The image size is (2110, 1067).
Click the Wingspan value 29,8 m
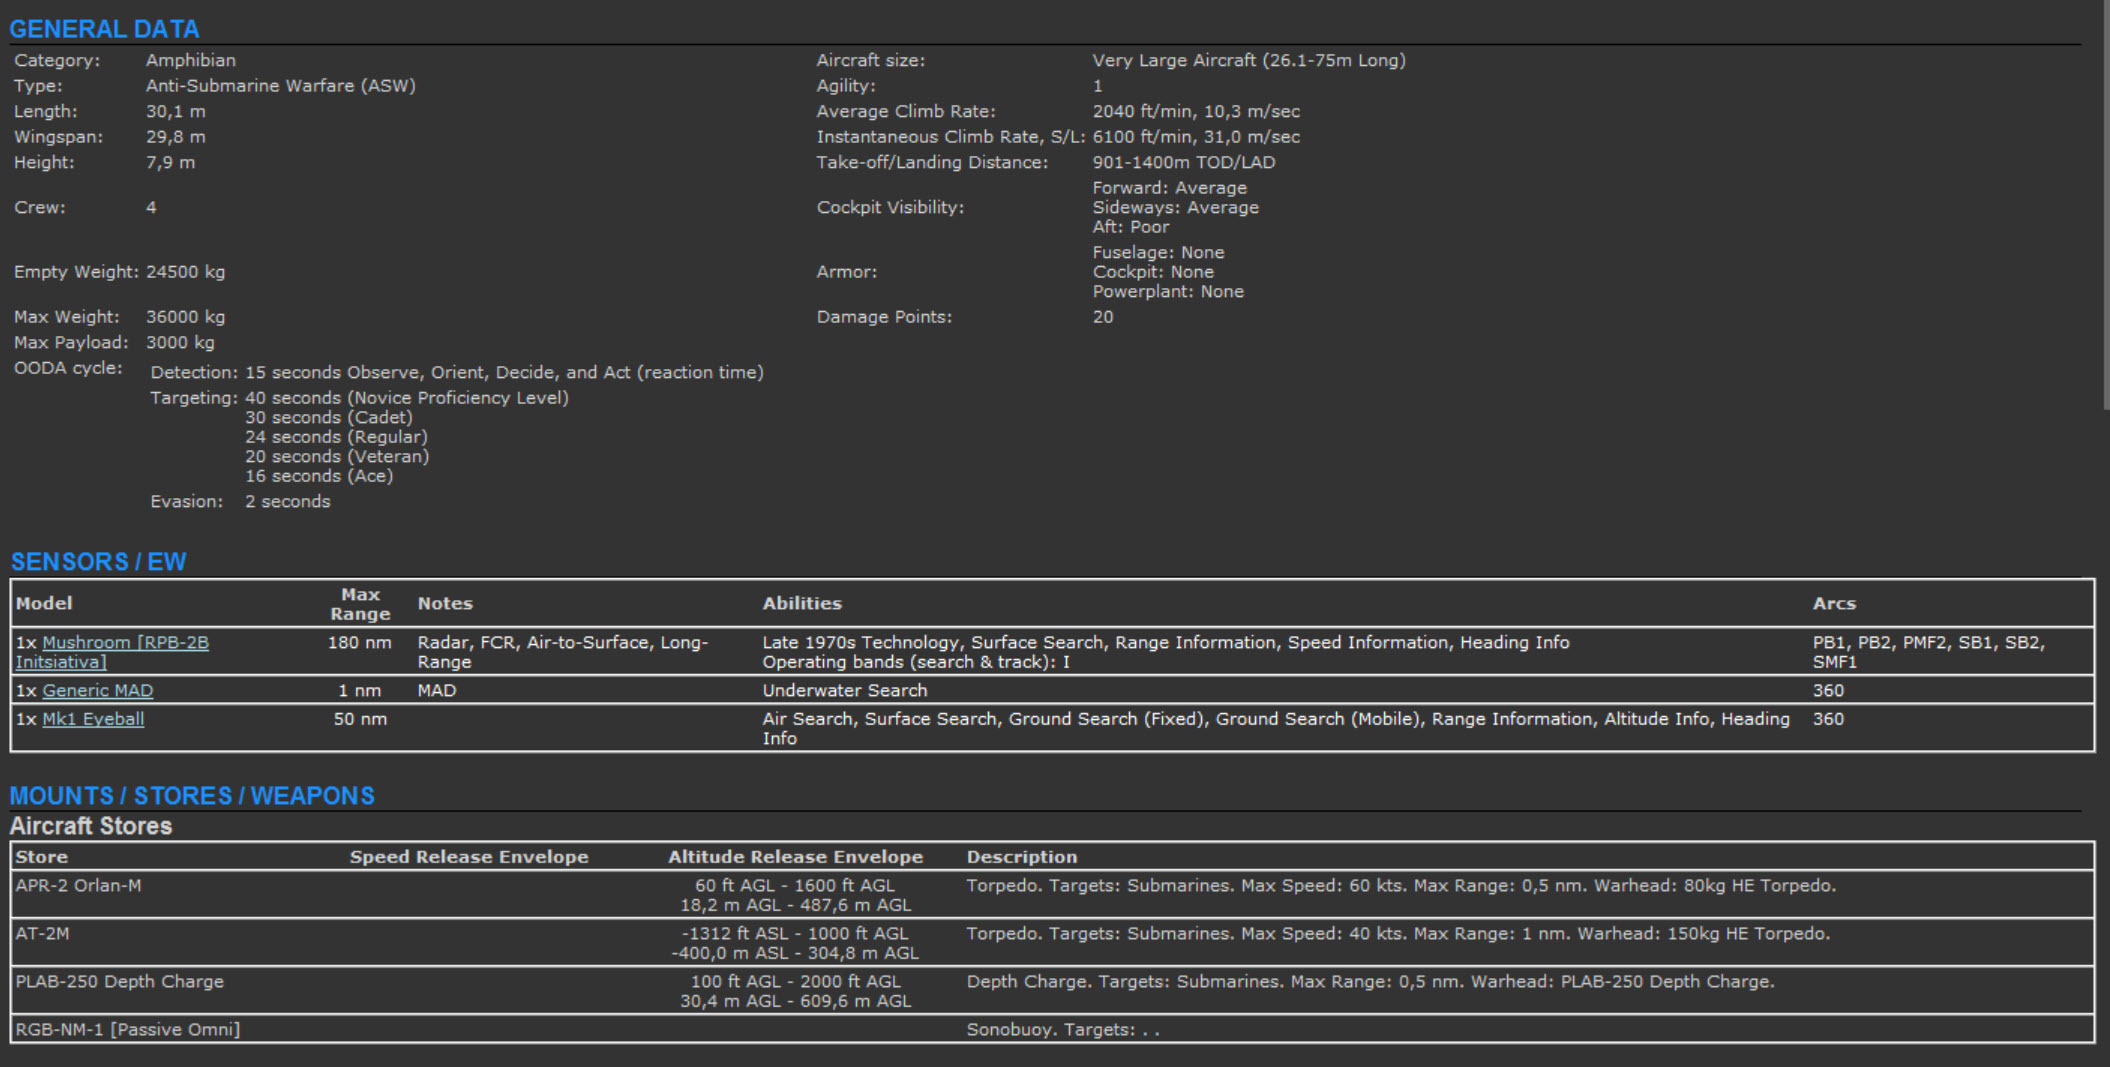click(x=176, y=137)
